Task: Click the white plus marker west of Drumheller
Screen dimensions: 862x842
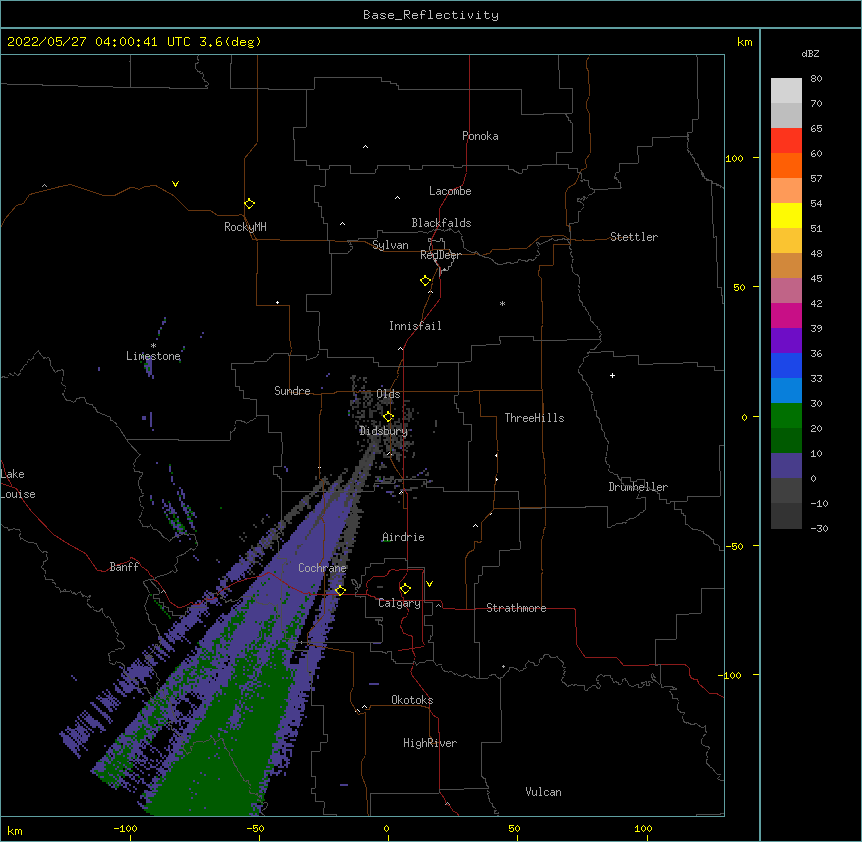Action: pyautogui.click(x=612, y=375)
